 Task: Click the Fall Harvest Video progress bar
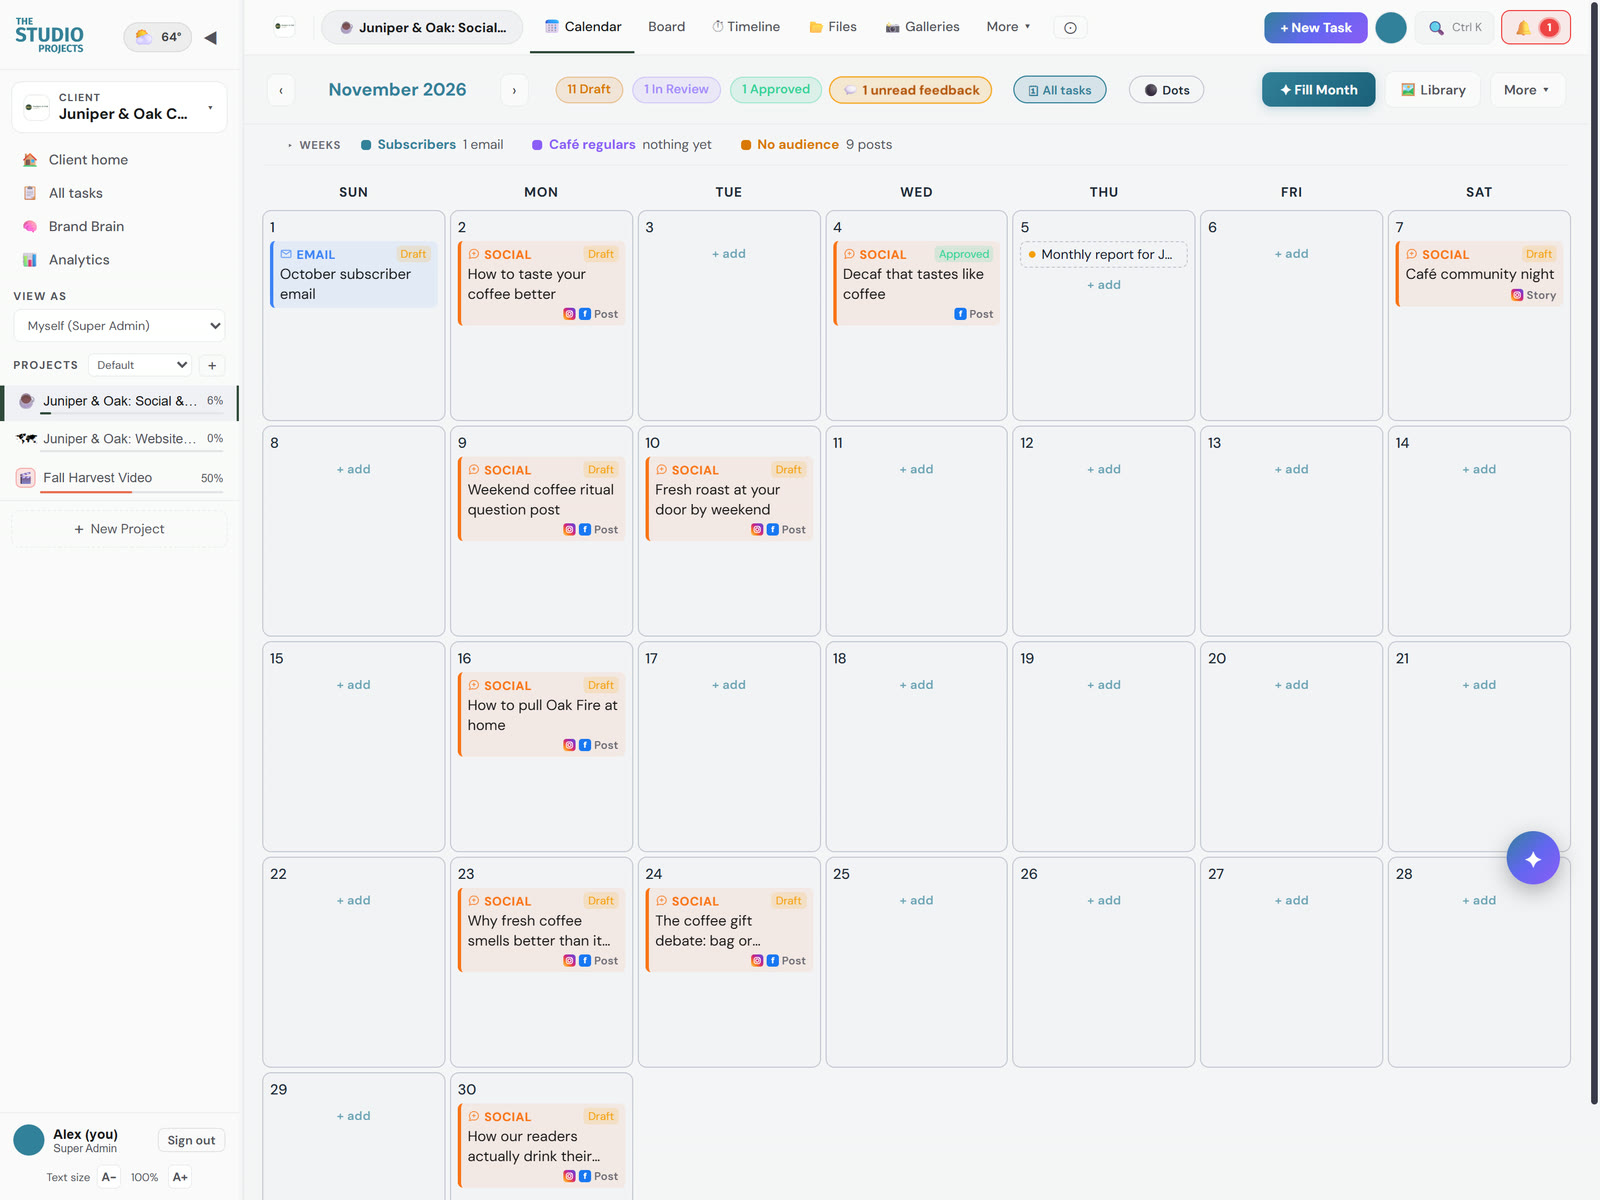(132, 490)
